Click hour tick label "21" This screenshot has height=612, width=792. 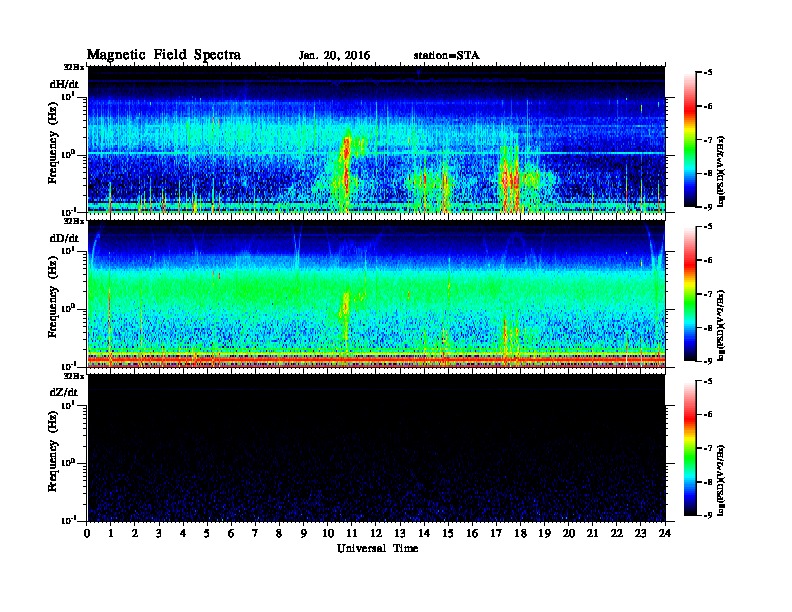592,533
